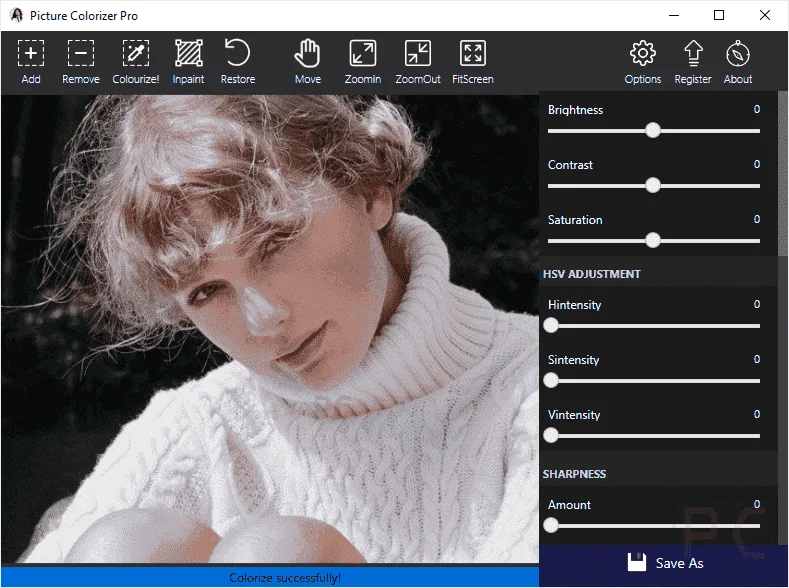The image size is (789, 588).
Task: Zoom in on the picture
Action: point(362,62)
